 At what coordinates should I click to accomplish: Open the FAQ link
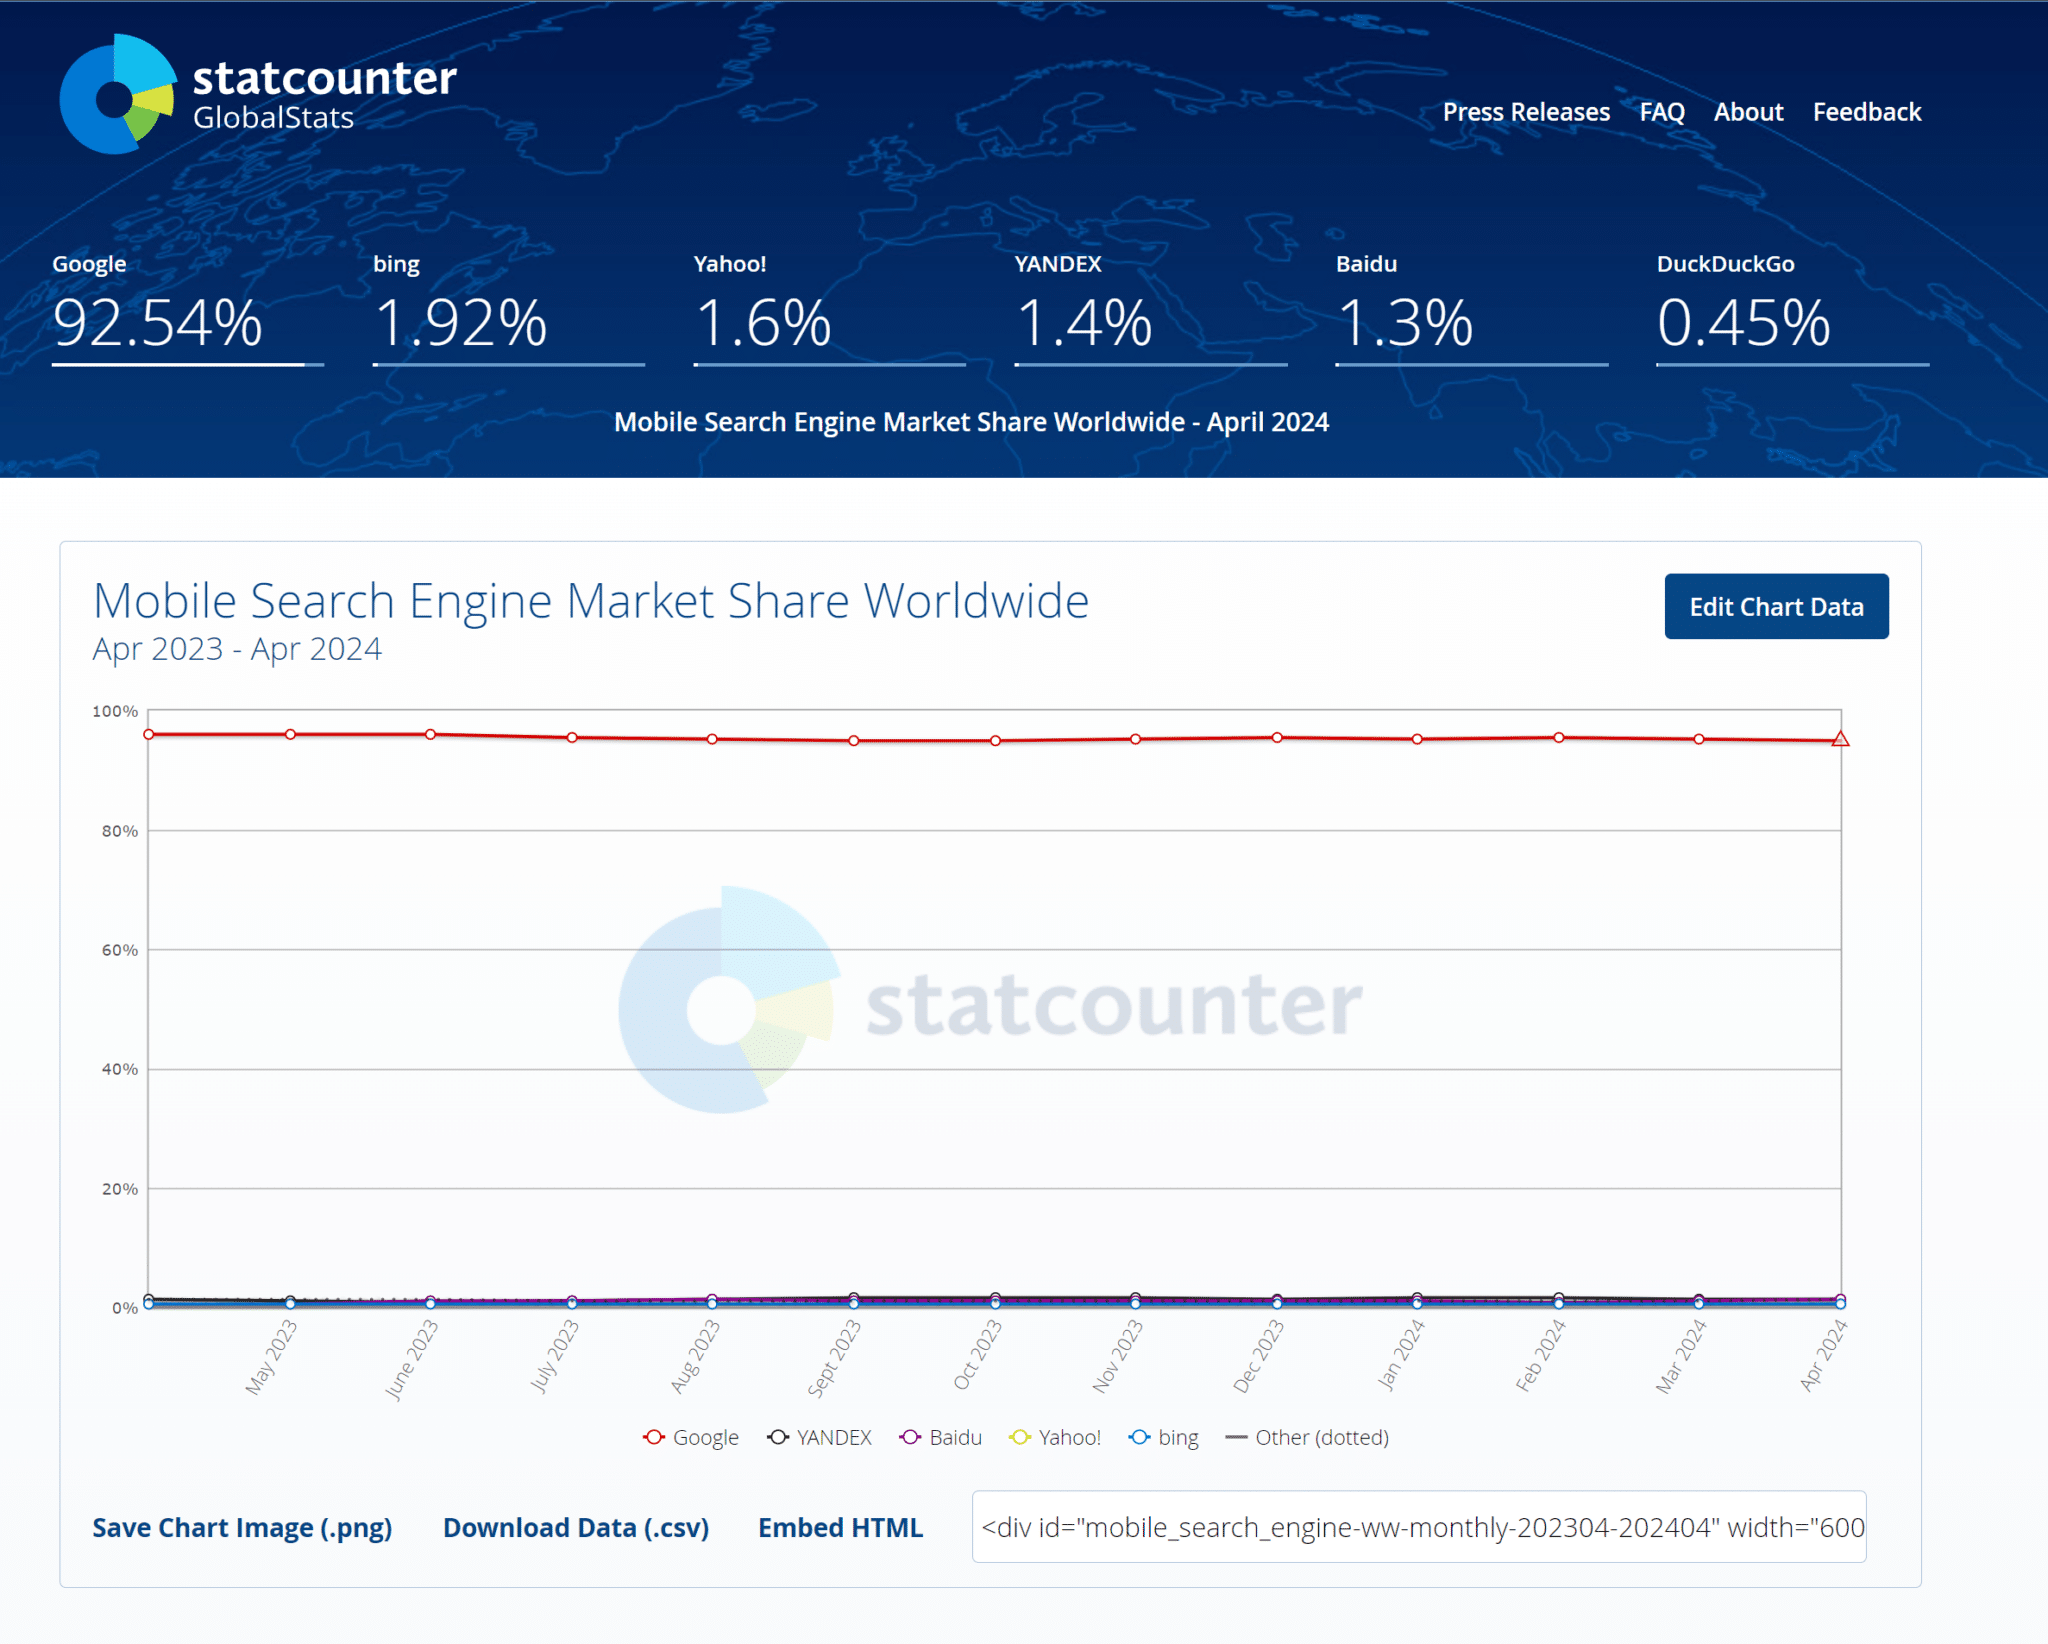pyautogui.click(x=1662, y=112)
